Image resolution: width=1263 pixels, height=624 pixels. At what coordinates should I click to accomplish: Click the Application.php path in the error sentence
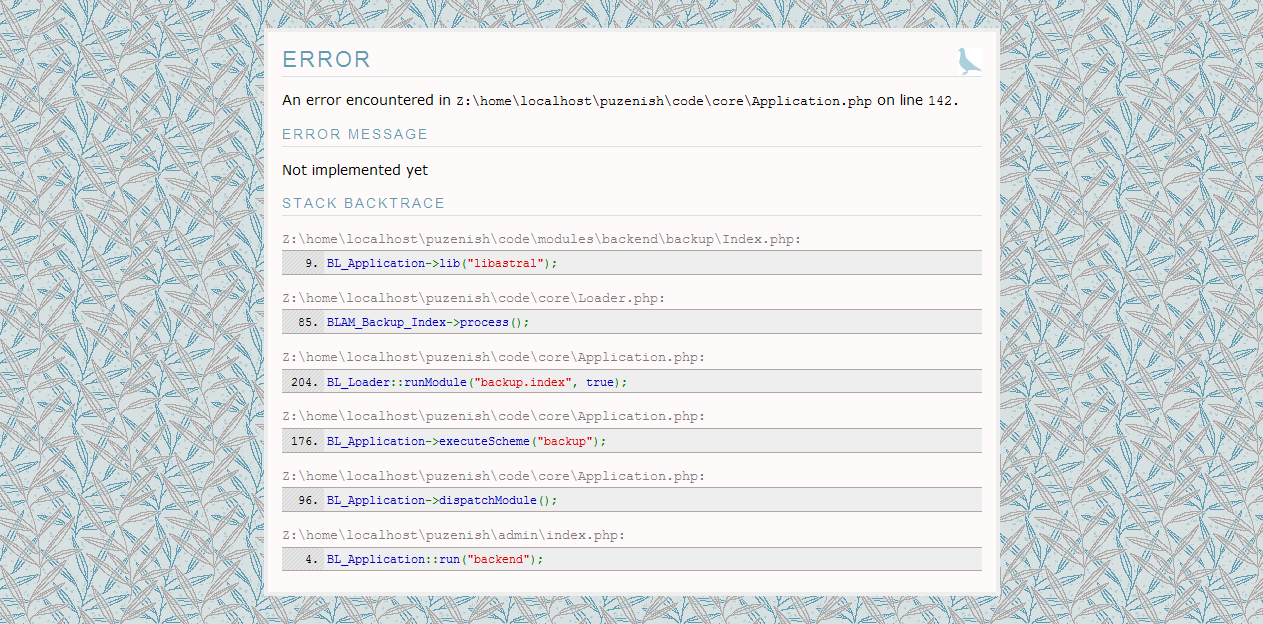664,101
